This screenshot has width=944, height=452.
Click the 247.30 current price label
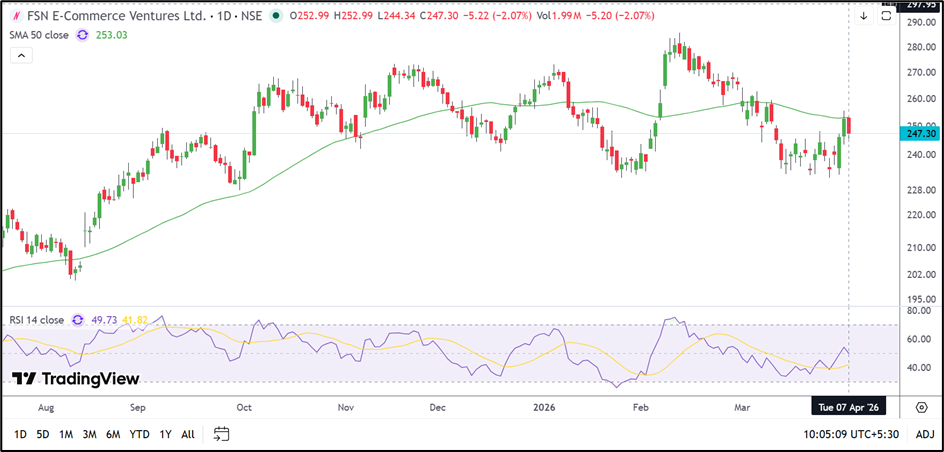[919, 133]
